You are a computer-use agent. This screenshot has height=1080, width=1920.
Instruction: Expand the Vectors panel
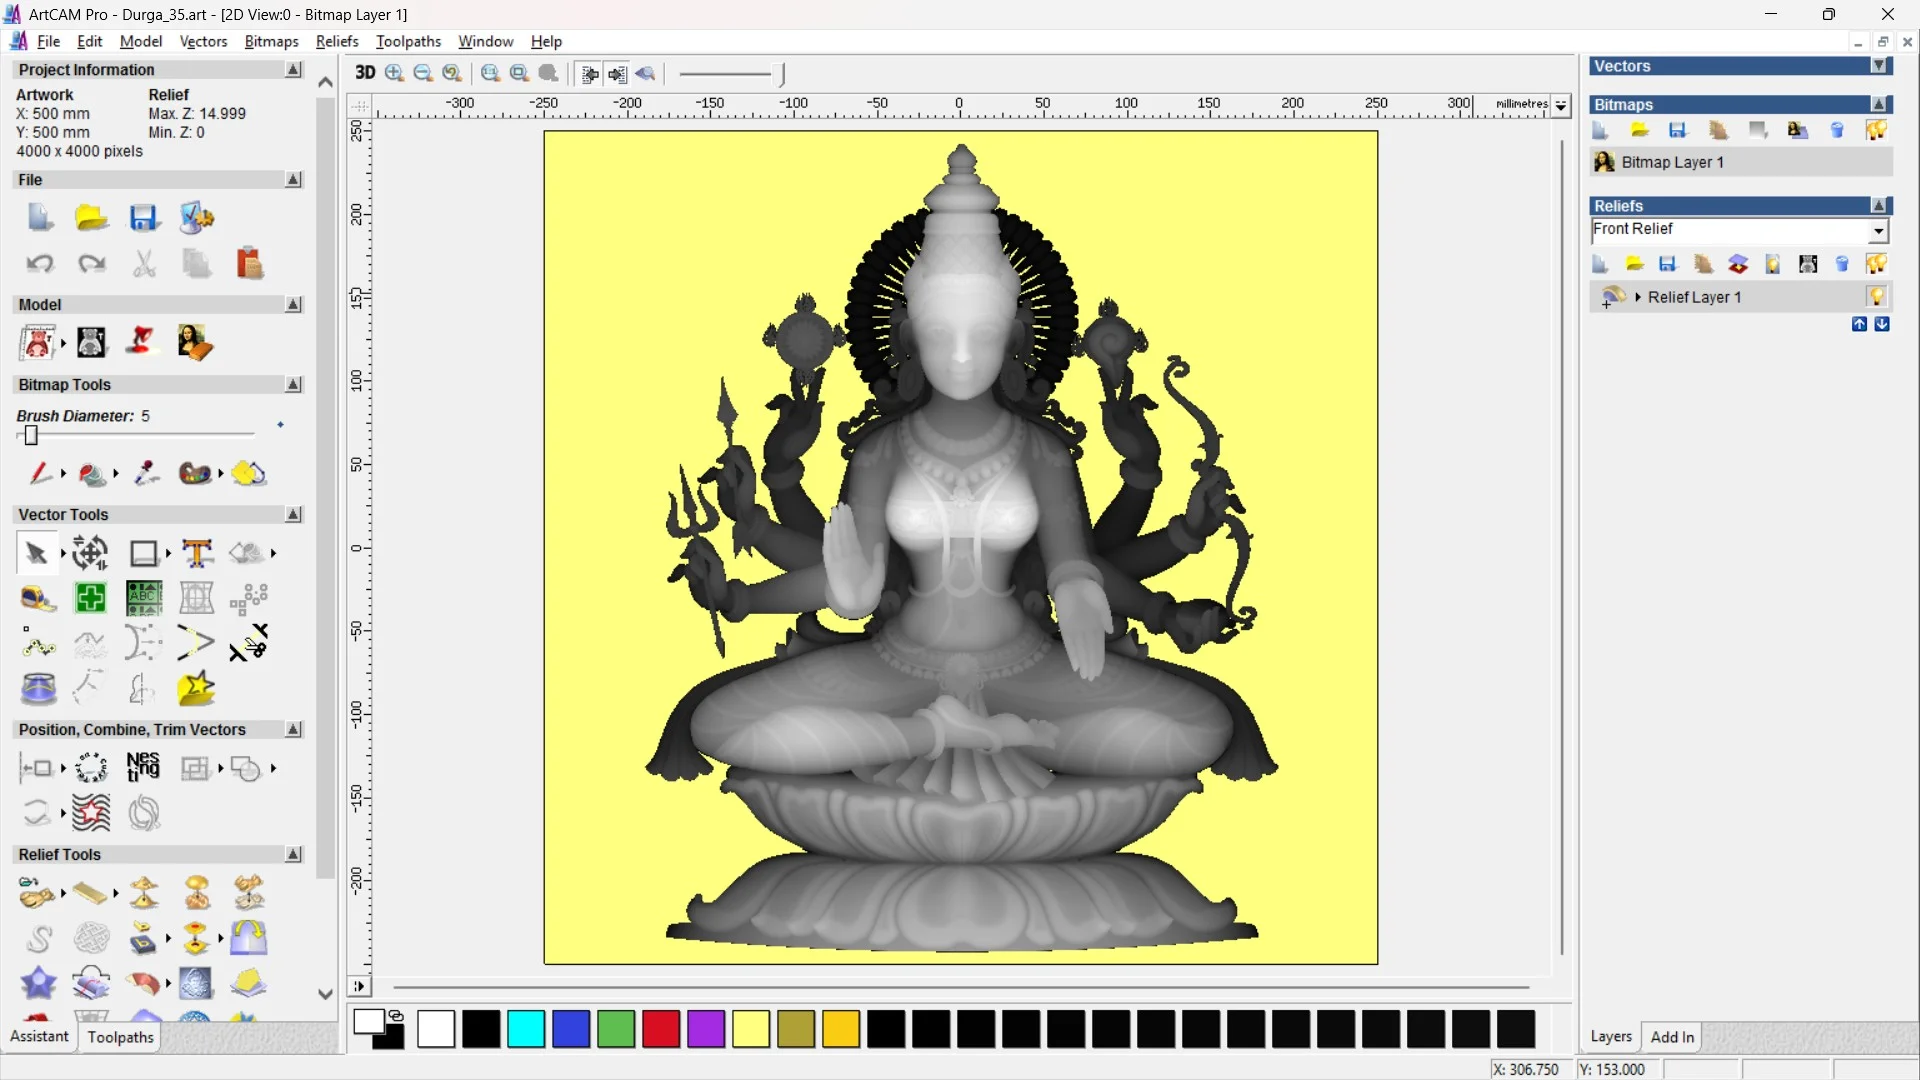[x=1879, y=66]
